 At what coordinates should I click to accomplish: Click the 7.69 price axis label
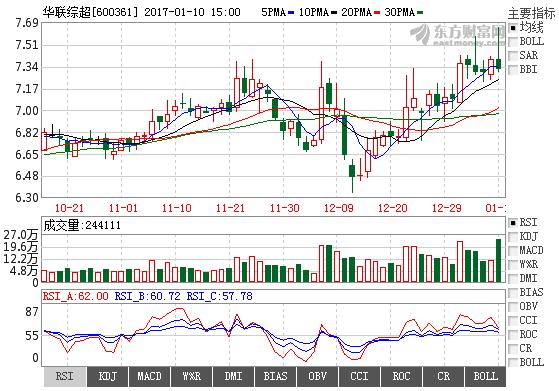click(x=26, y=23)
